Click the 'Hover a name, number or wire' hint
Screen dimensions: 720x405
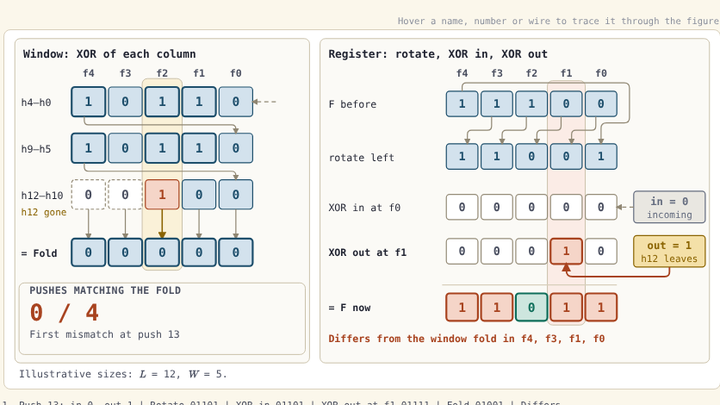click(558, 21)
